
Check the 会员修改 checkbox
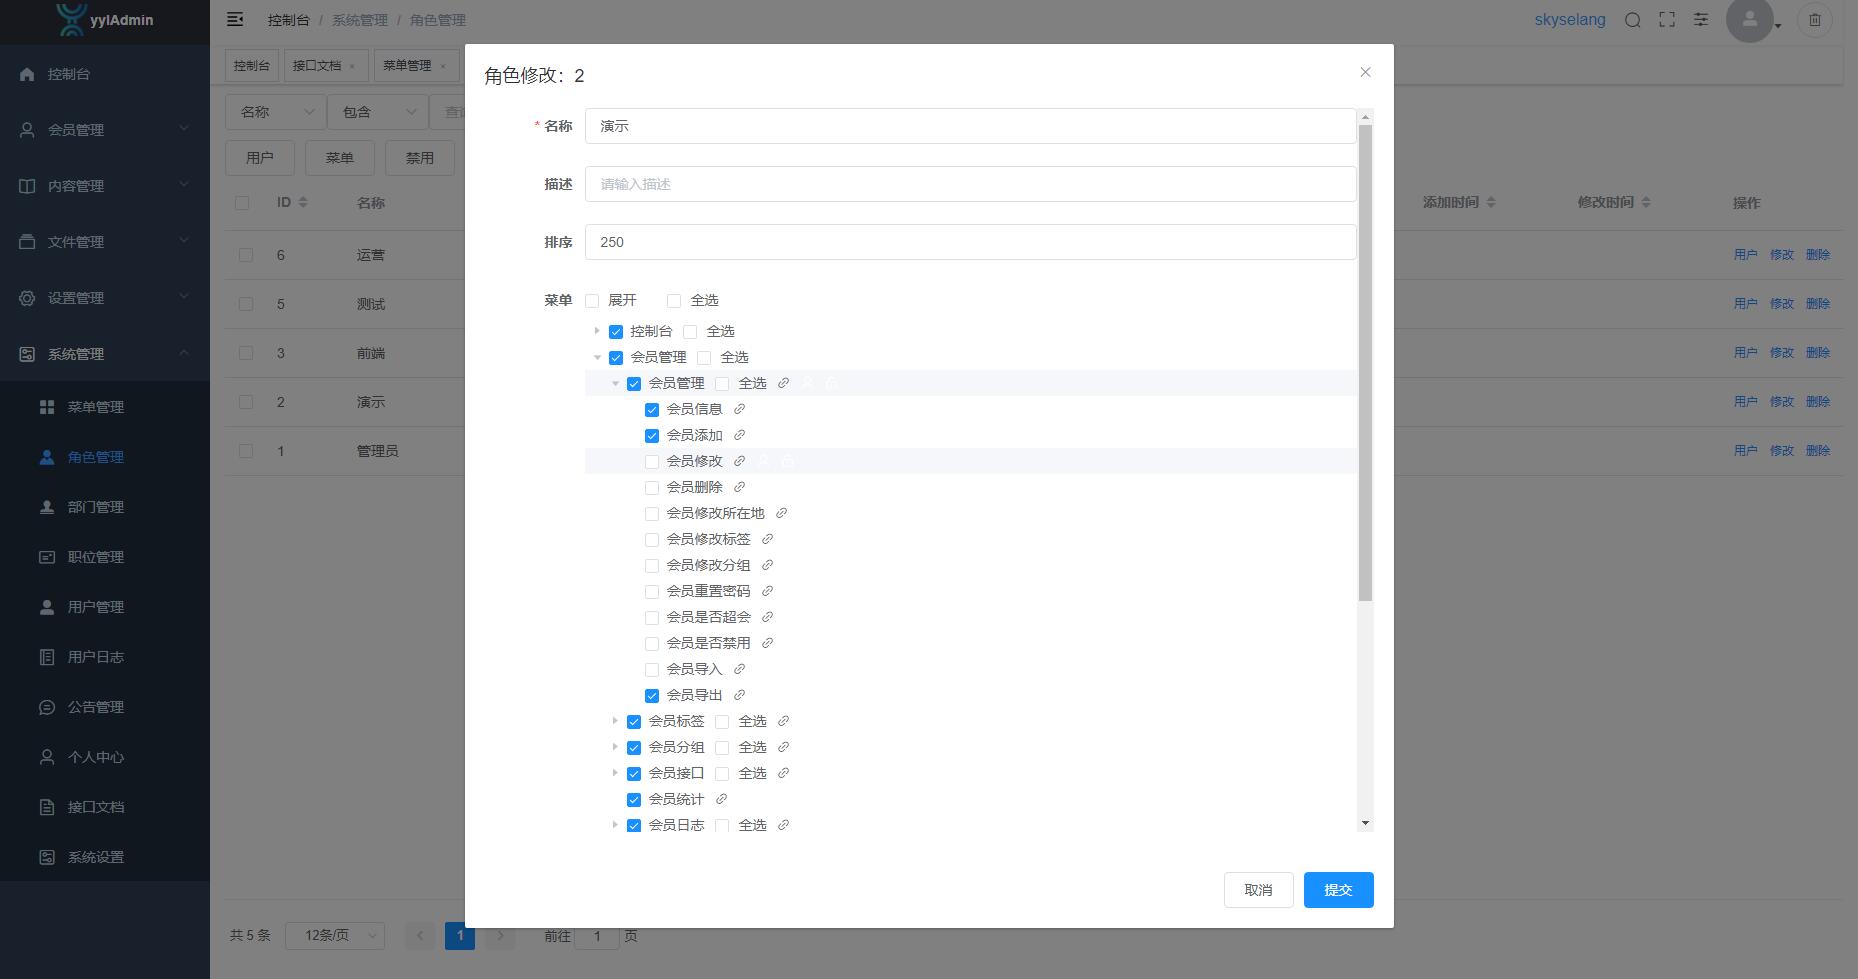tap(652, 462)
